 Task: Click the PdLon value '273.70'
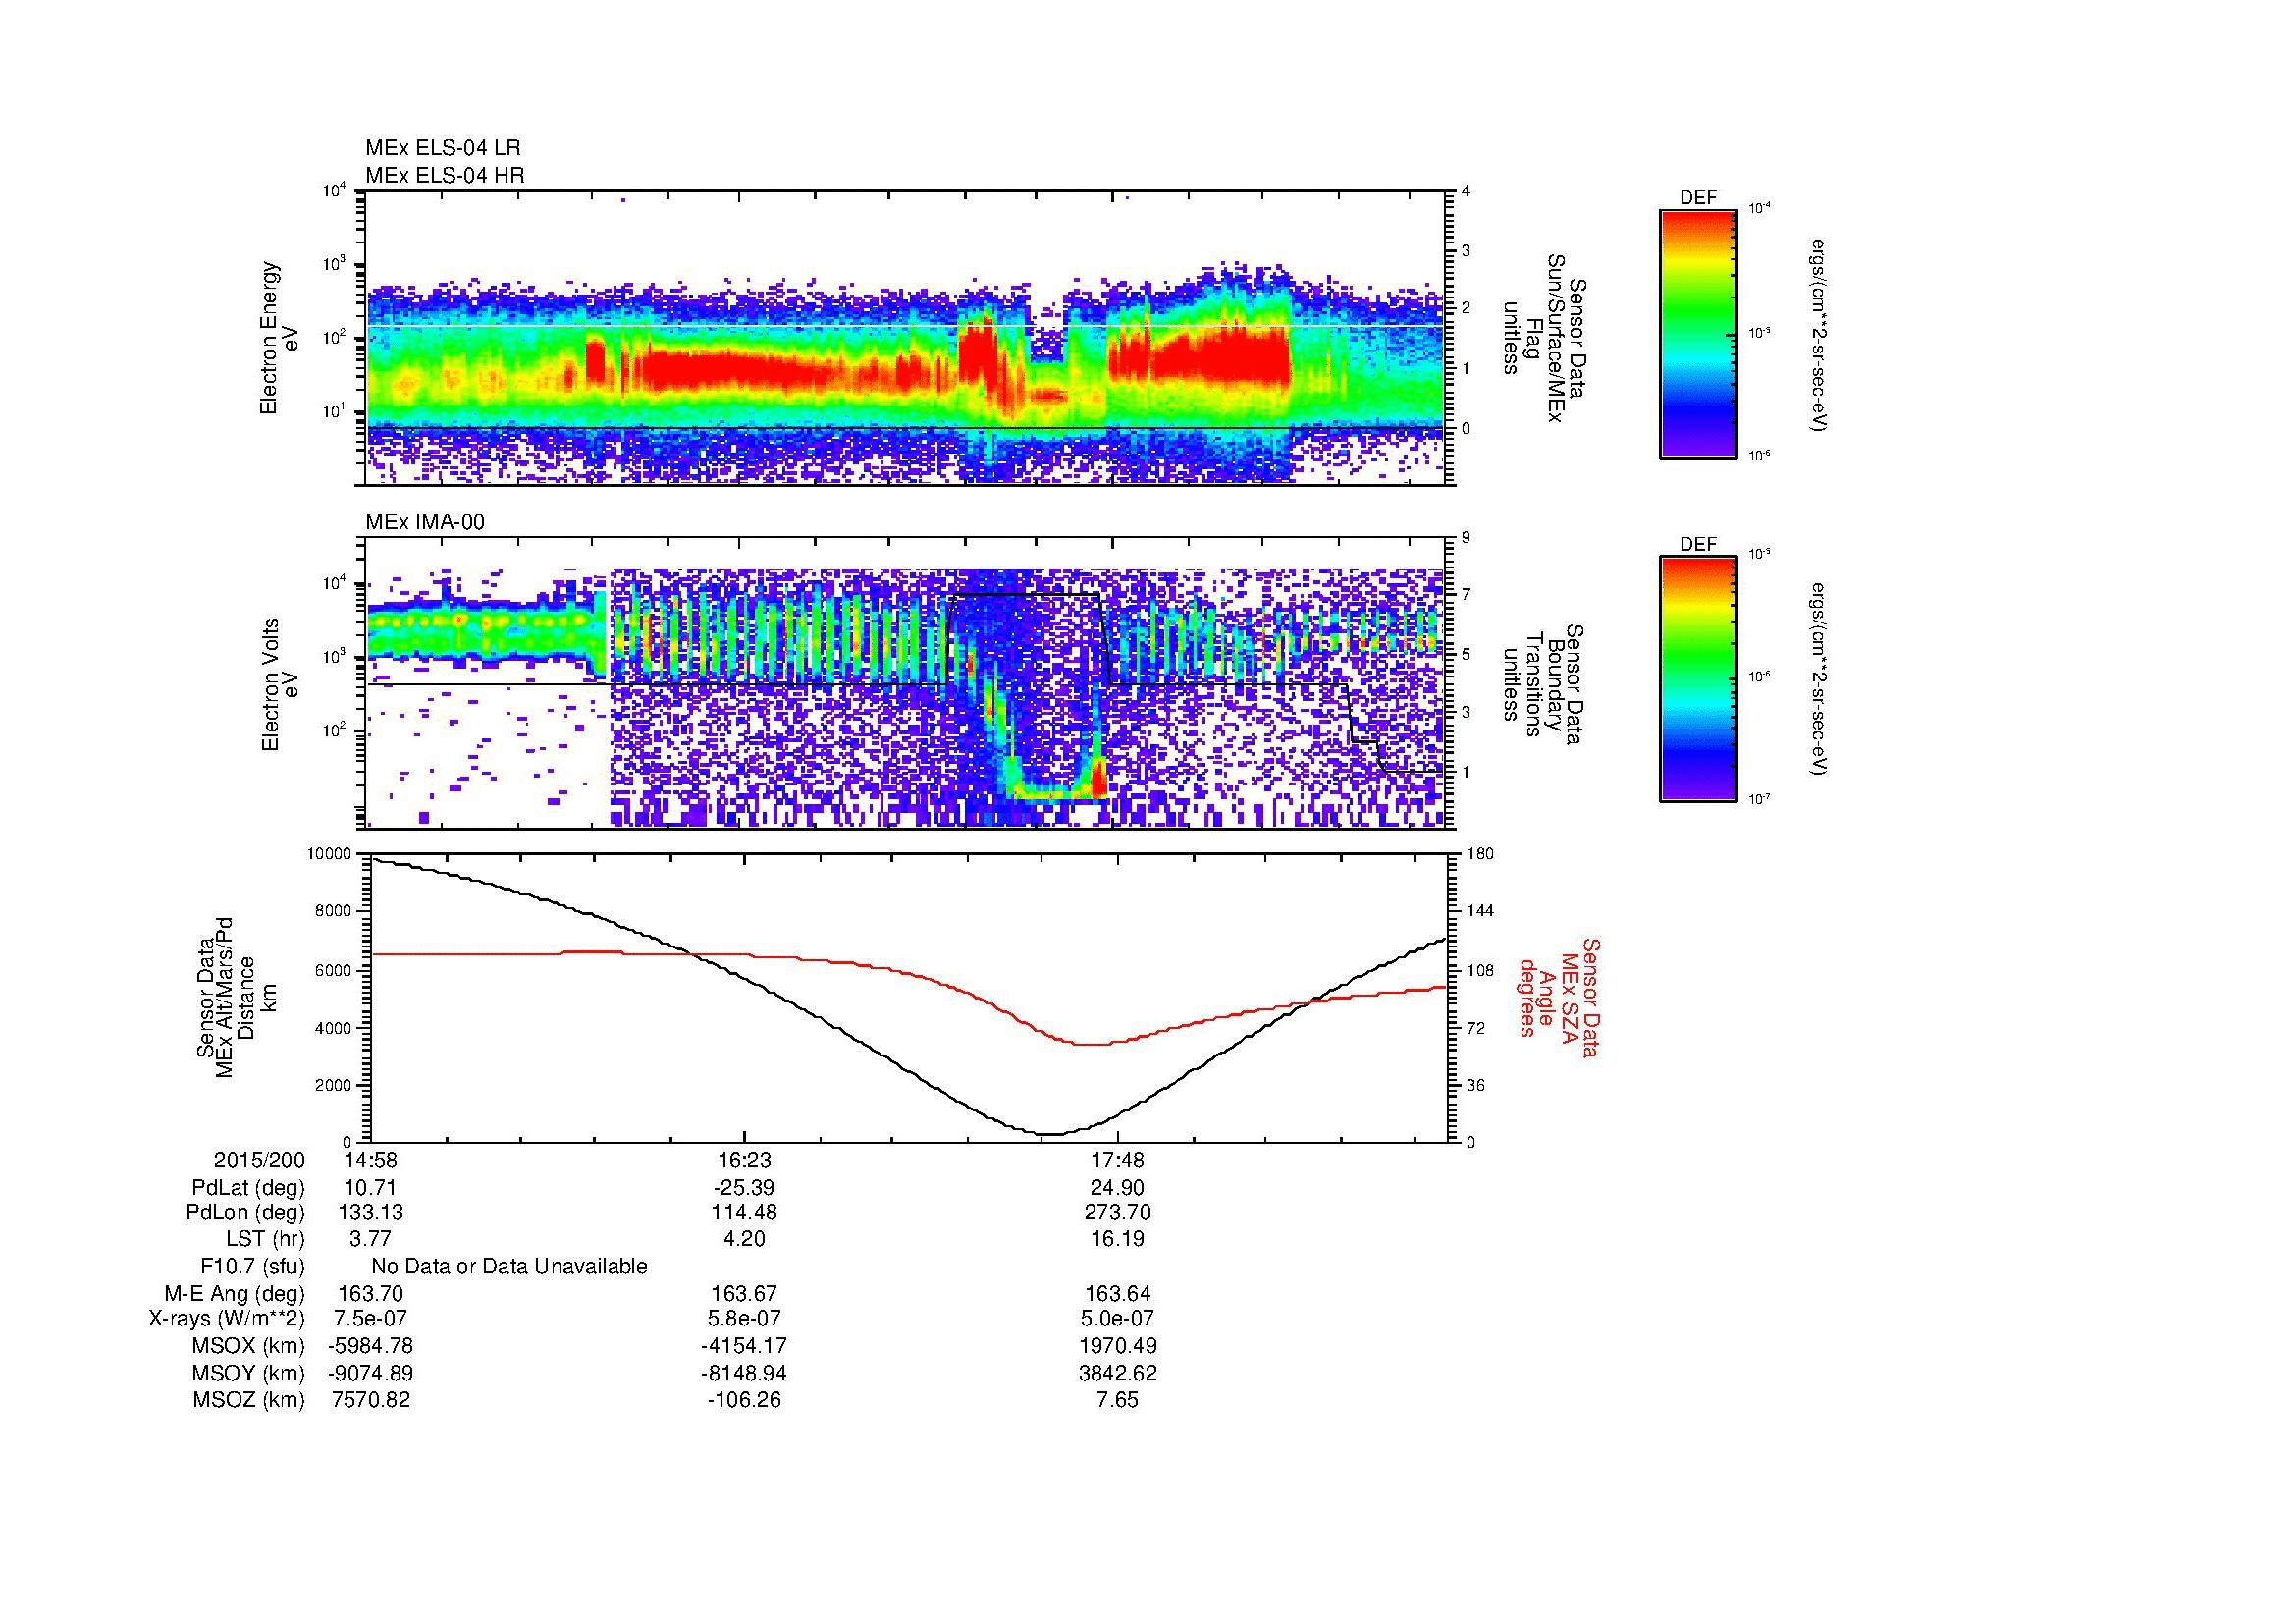pos(1118,1213)
